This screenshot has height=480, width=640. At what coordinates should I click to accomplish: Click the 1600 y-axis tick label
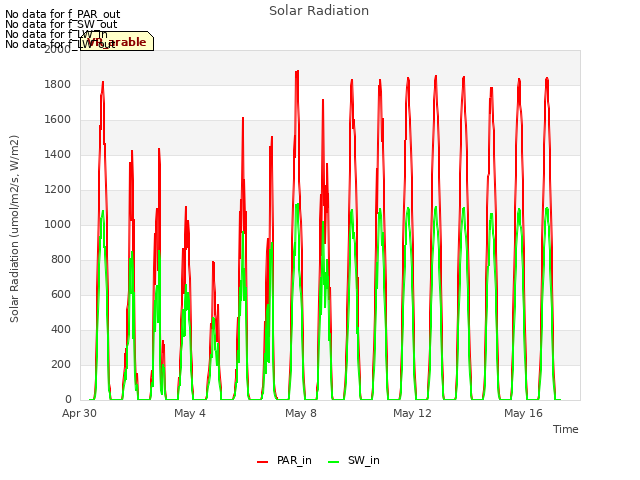(x=58, y=120)
